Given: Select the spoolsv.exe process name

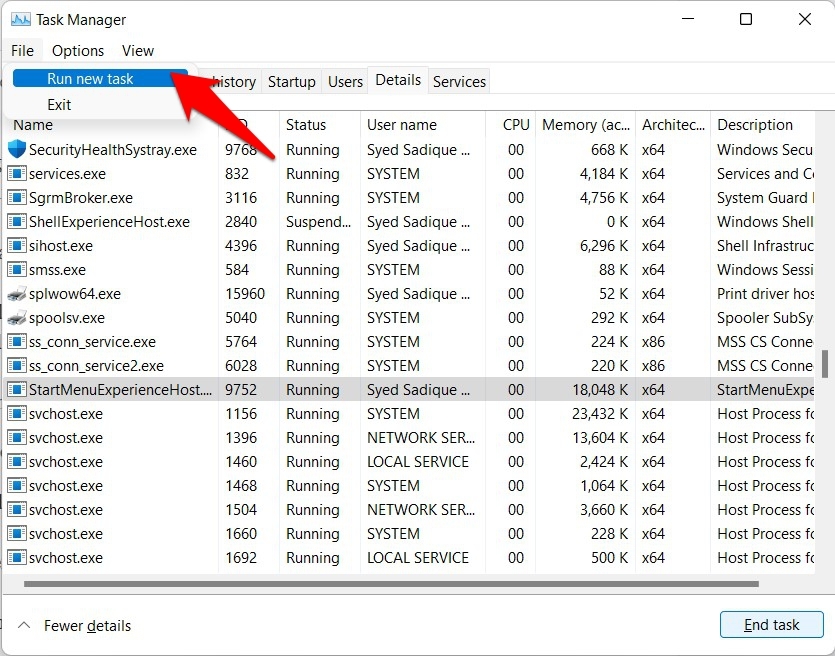Looking at the screenshot, I should (x=67, y=318).
